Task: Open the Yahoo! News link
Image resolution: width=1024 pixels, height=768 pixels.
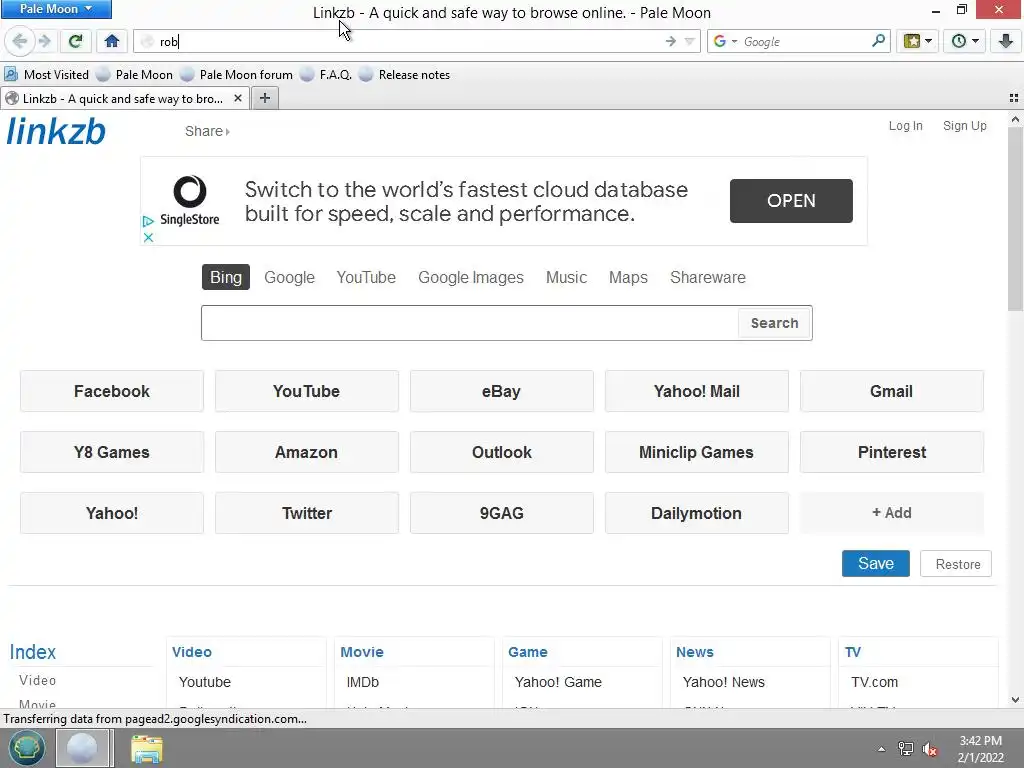Action: coord(724,682)
